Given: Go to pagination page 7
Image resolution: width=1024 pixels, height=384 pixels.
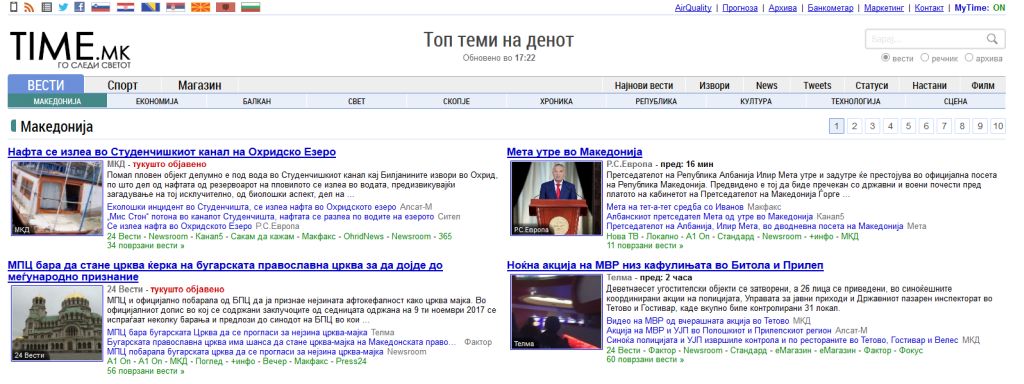Looking at the screenshot, I should [x=944, y=126].
